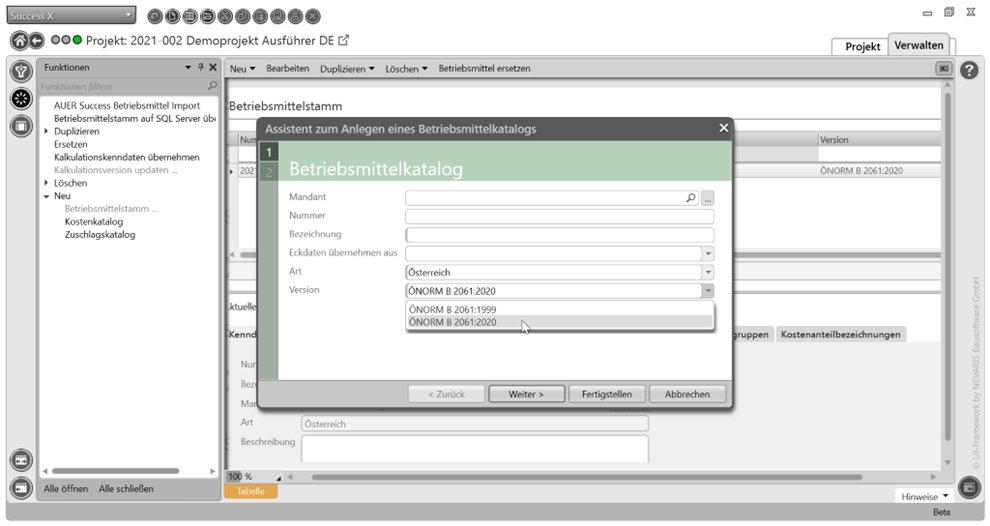
Task: Click the magnifier in Funktionen filter
Action: (x=212, y=86)
